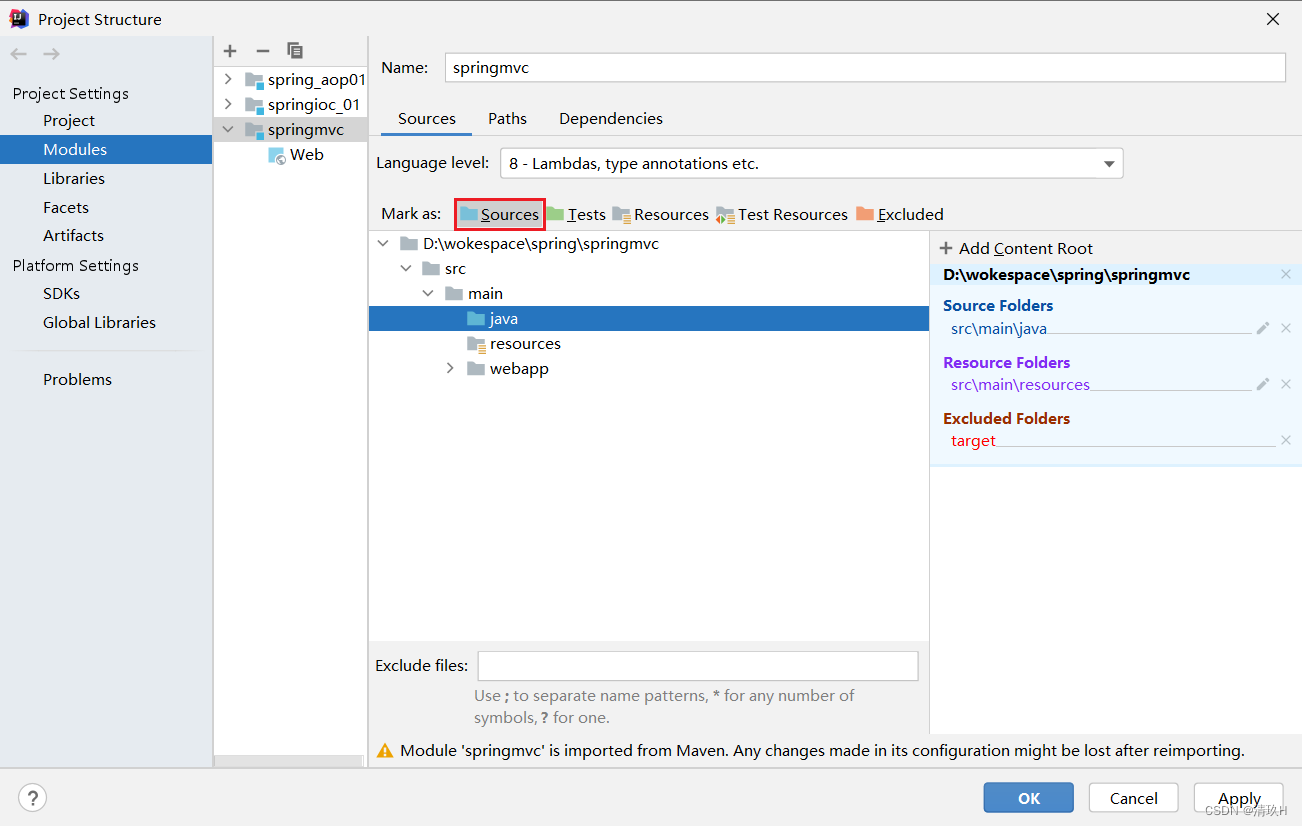The image size is (1302, 826).
Task: Click the IntelliJ IDEA logo in title bar
Action: coord(19,19)
